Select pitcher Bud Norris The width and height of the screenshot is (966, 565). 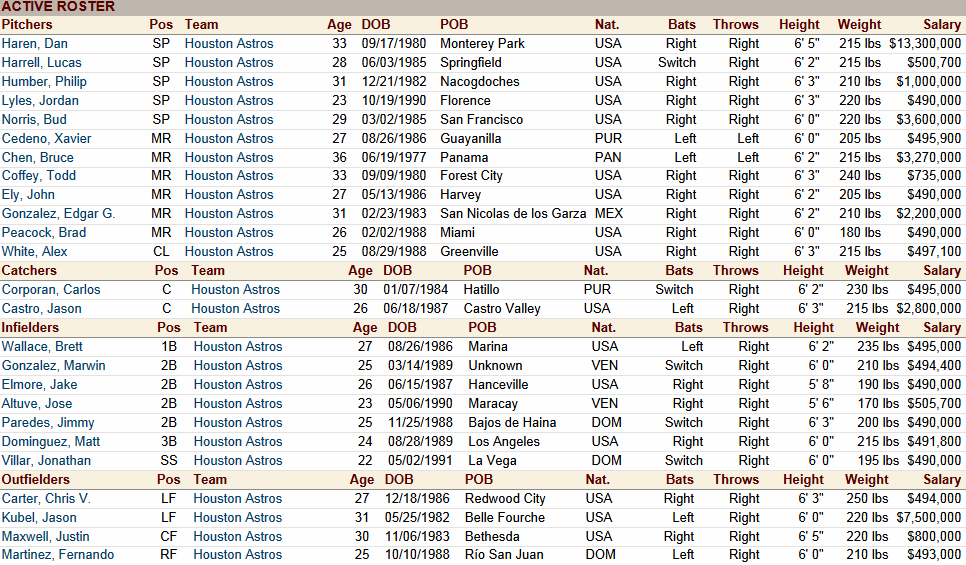pyautogui.click(x=36, y=119)
